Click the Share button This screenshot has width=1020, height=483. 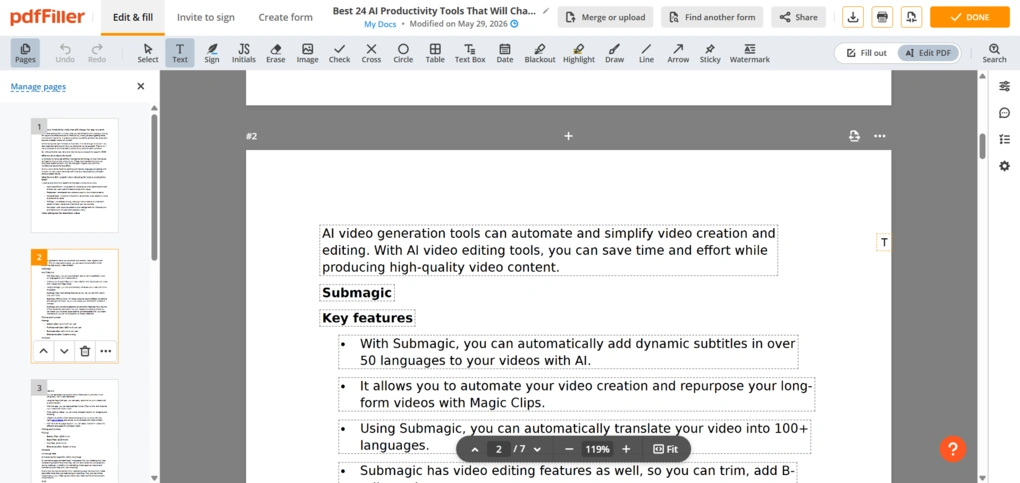coord(798,17)
